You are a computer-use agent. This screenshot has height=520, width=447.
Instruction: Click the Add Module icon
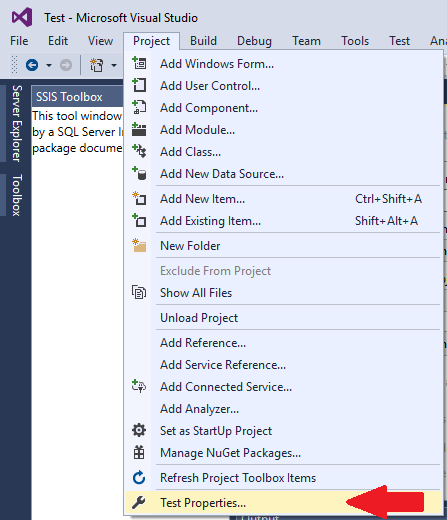click(x=139, y=129)
